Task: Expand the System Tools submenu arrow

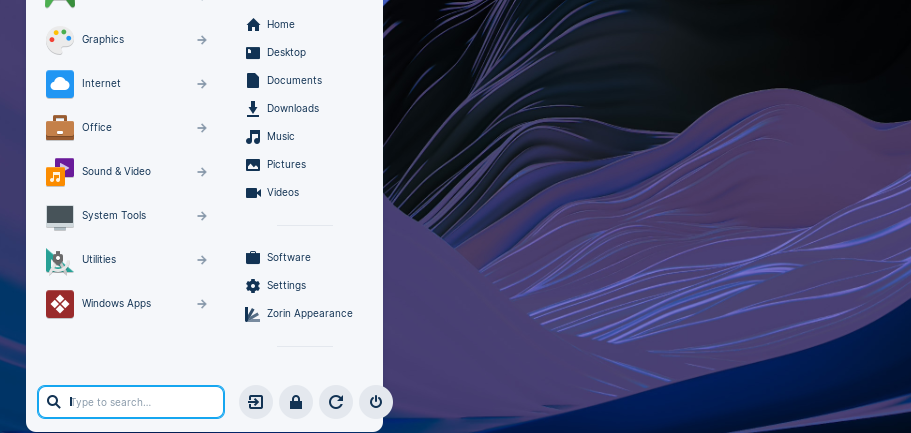Action: [202, 216]
